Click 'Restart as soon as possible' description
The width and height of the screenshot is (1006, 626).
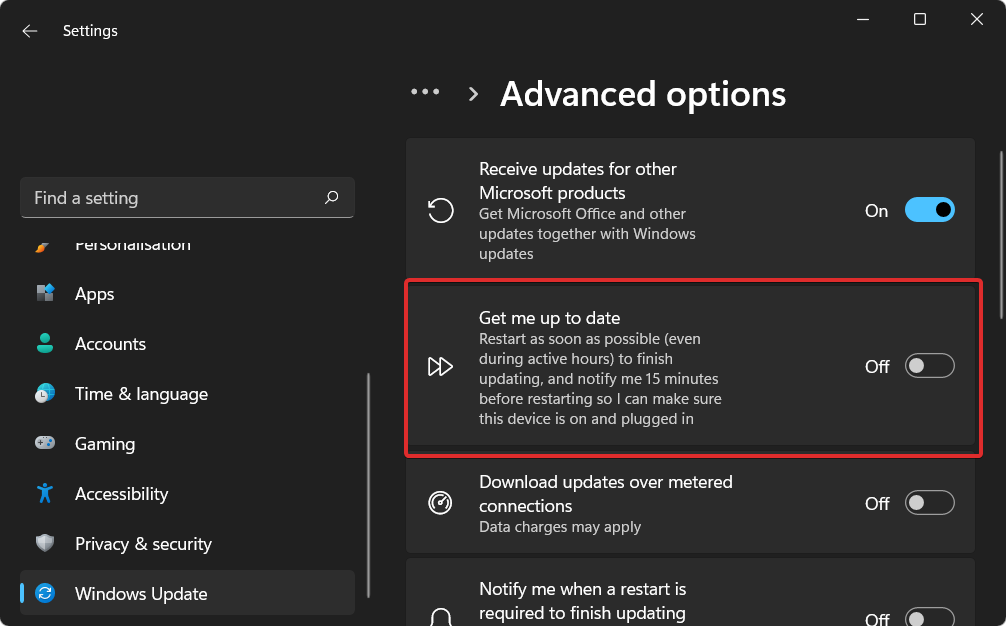click(x=600, y=378)
